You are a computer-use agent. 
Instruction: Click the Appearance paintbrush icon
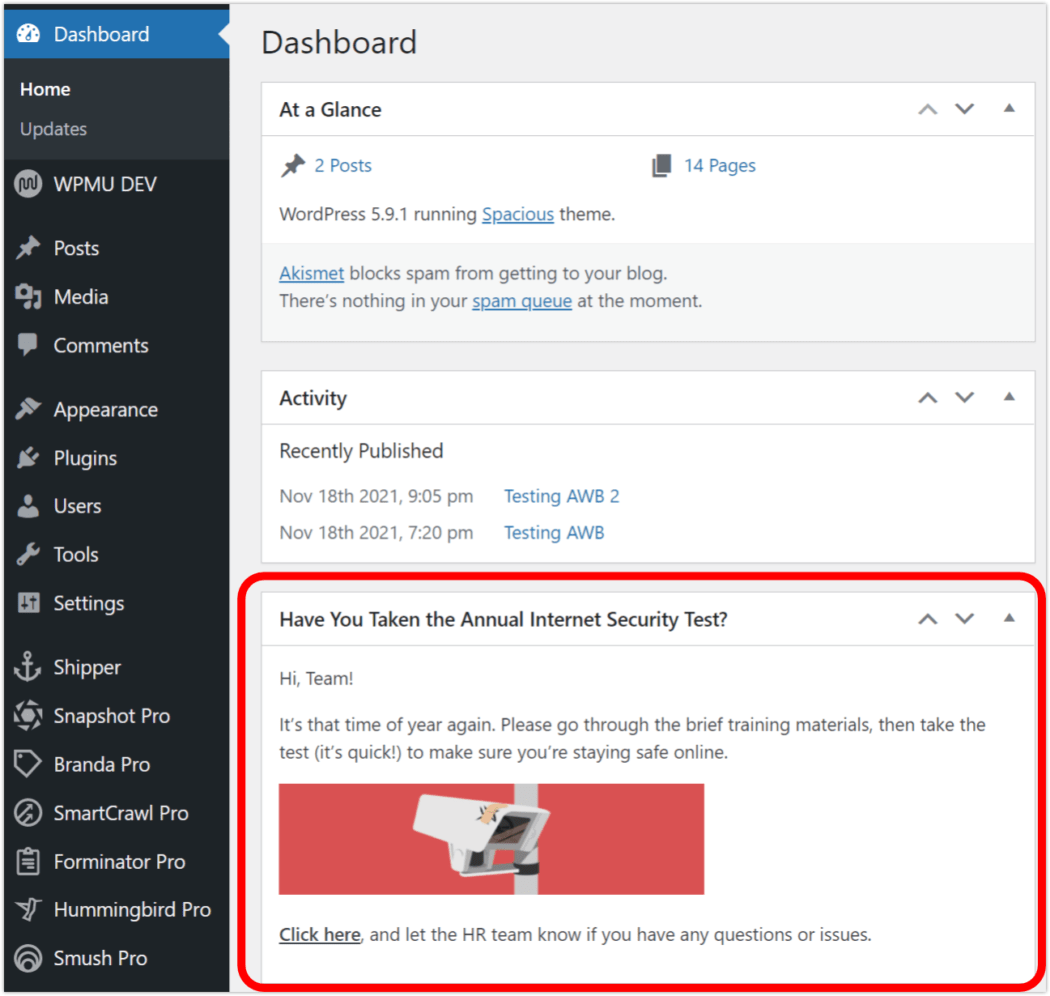28,409
